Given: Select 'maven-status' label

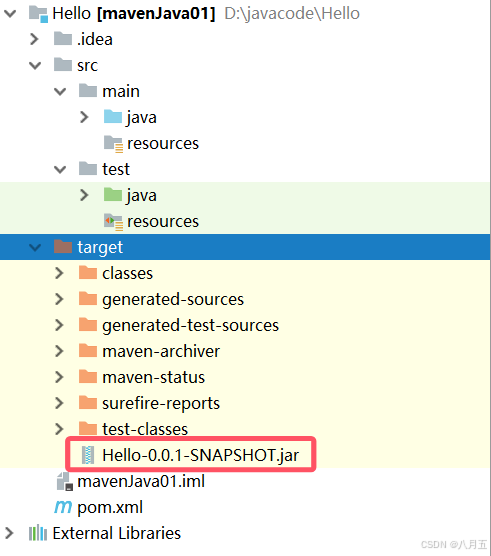Looking at the screenshot, I should [154, 377].
